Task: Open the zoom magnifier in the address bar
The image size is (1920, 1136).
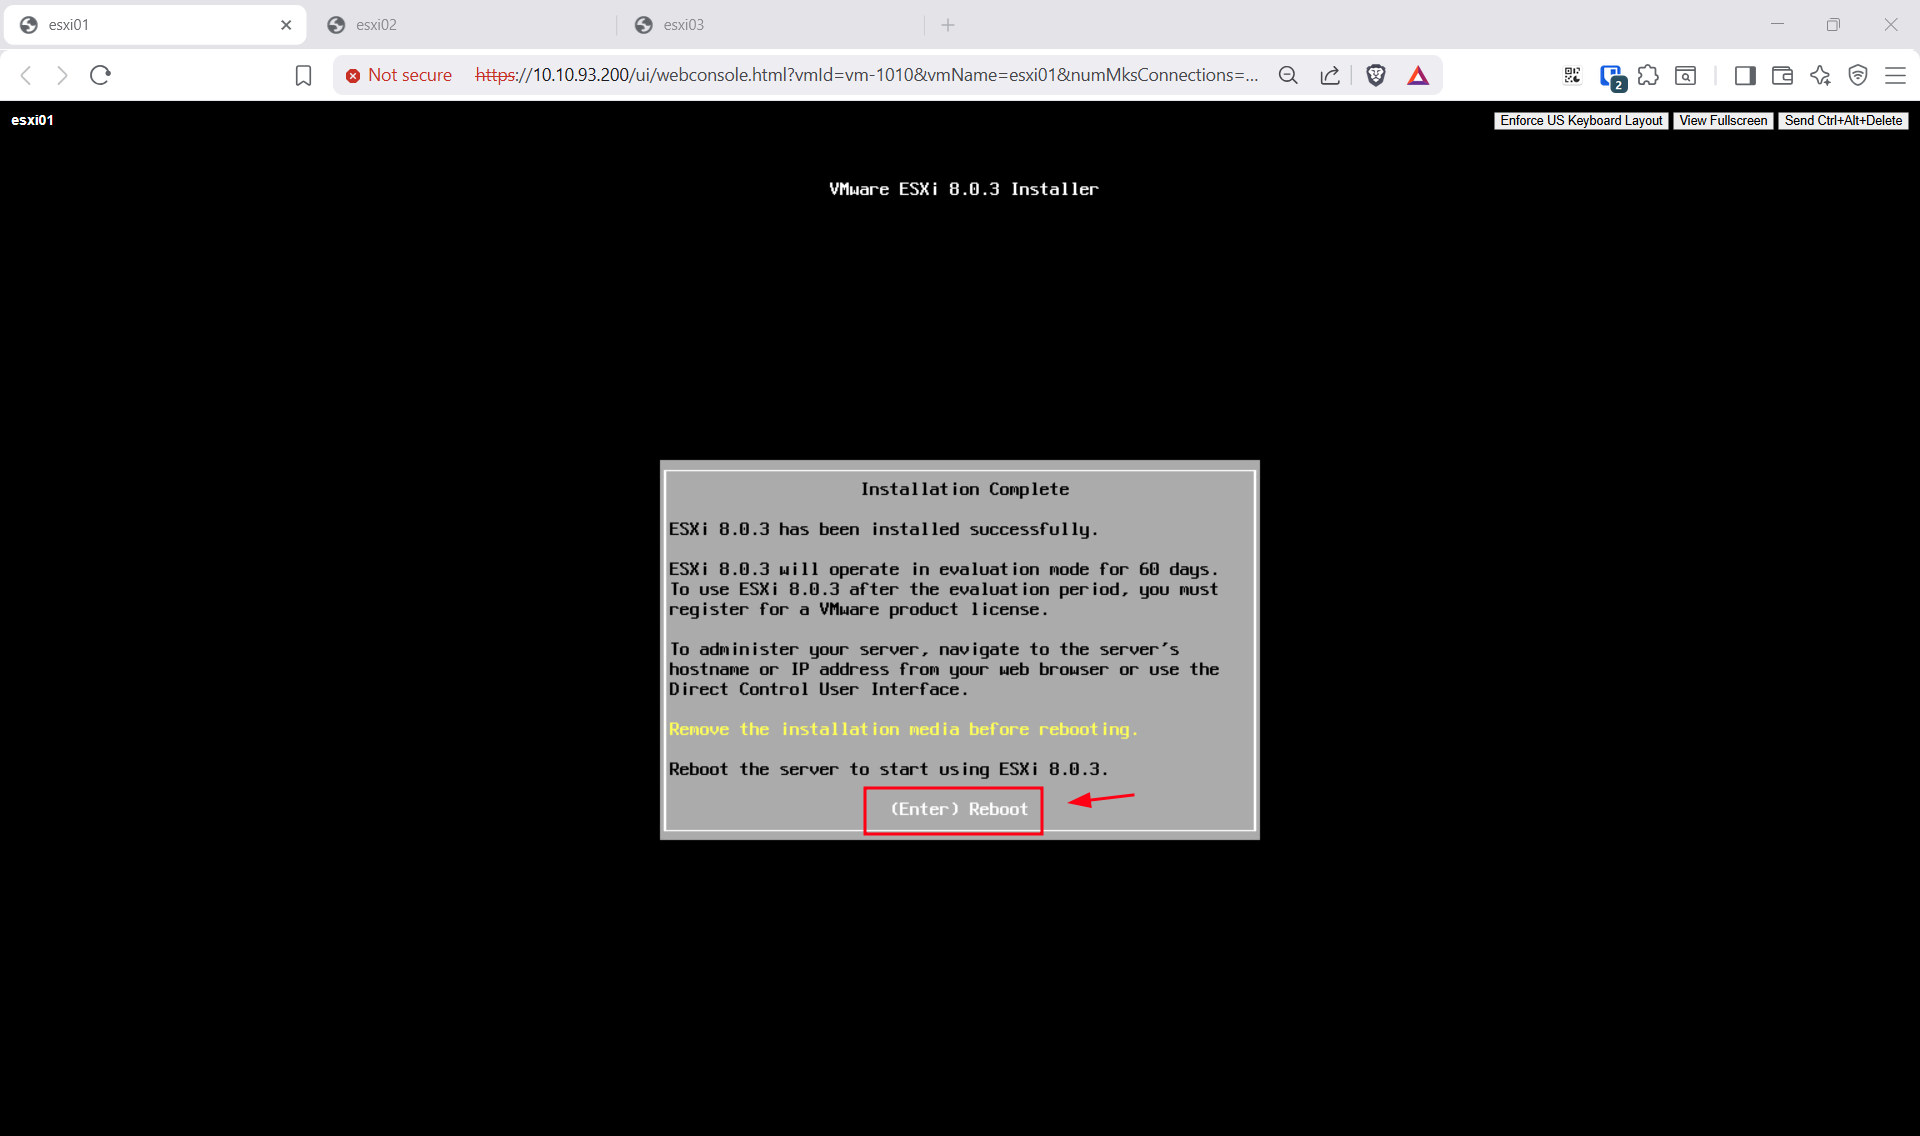Action: point(1288,75)
